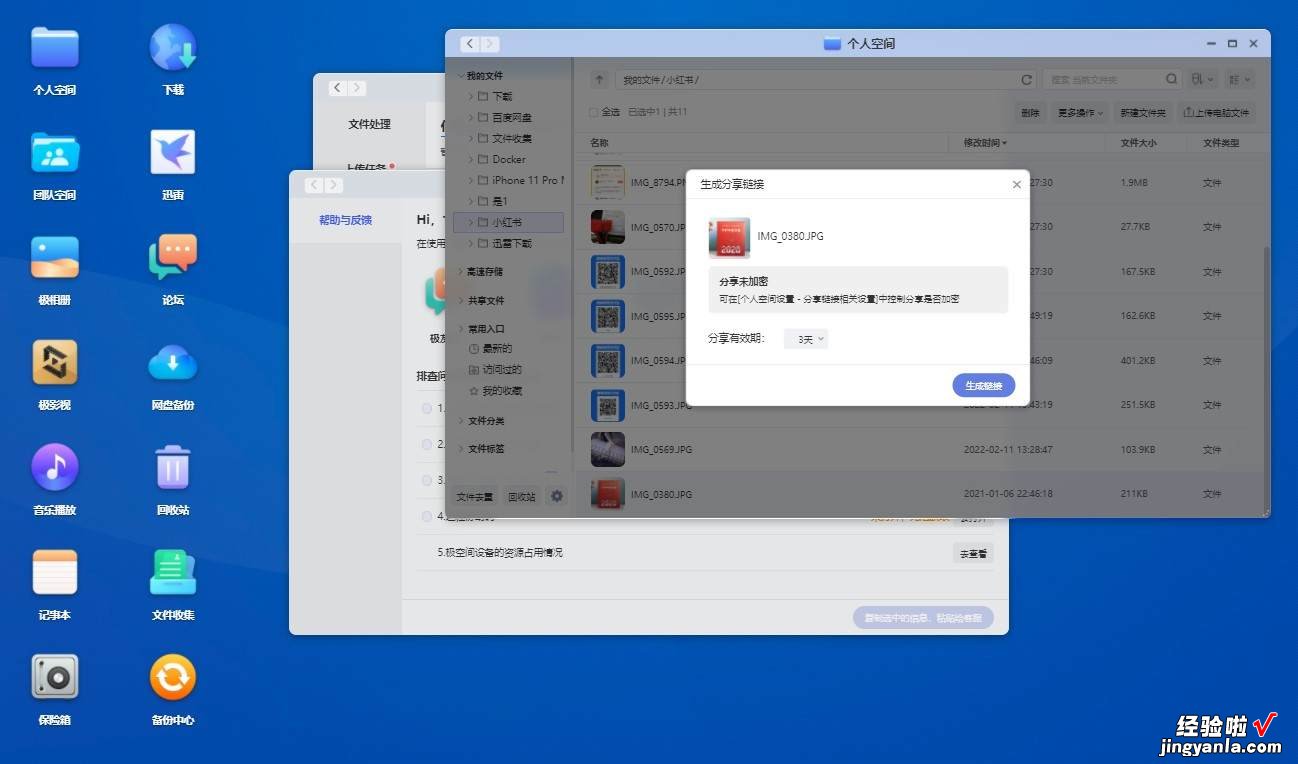Click the 文件去重 button
1298x764 pixels.
[475, 497]
